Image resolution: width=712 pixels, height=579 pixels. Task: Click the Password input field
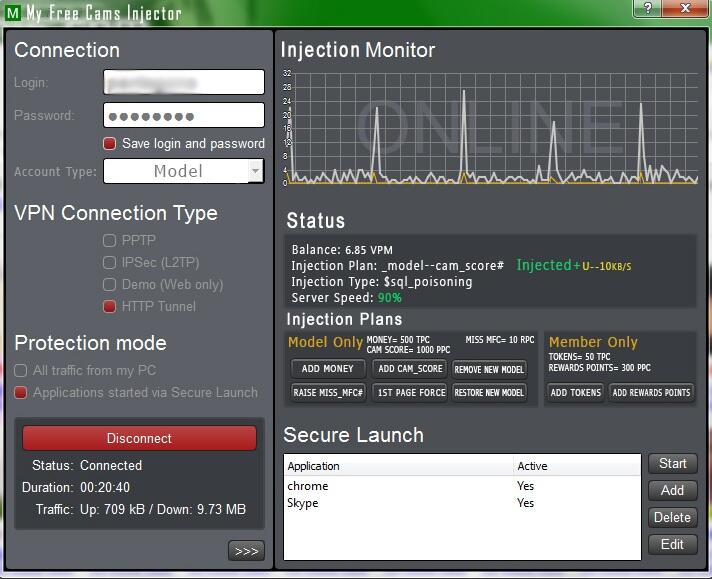coord(184,115)
